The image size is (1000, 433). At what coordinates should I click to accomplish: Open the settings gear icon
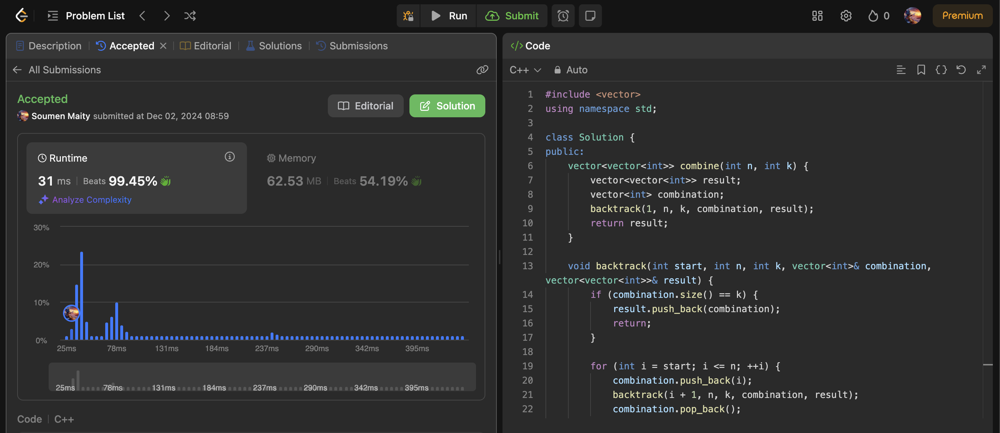pos(846,16)
